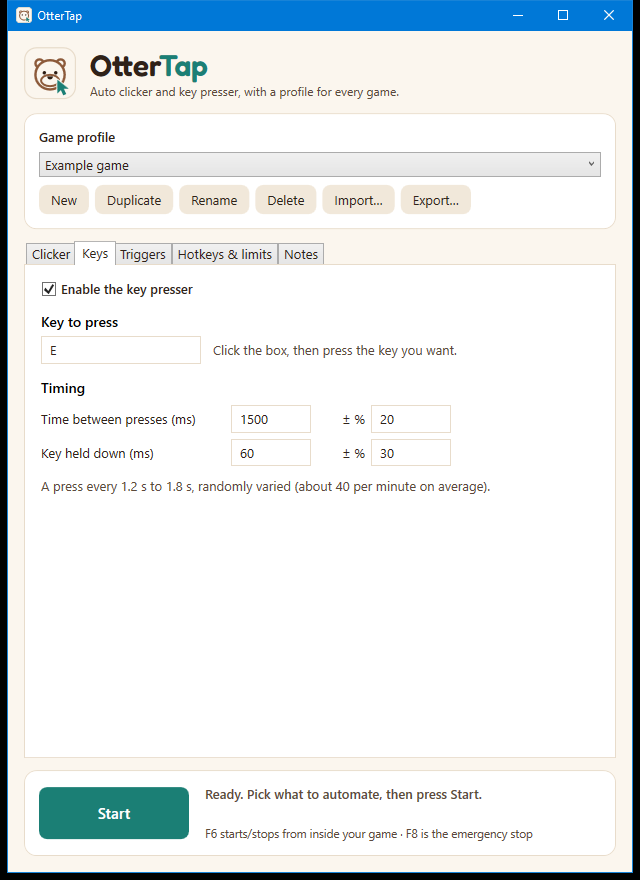Close the OtterTap window
The width and height of the screenshot is (640, 880).
point(609,15)
